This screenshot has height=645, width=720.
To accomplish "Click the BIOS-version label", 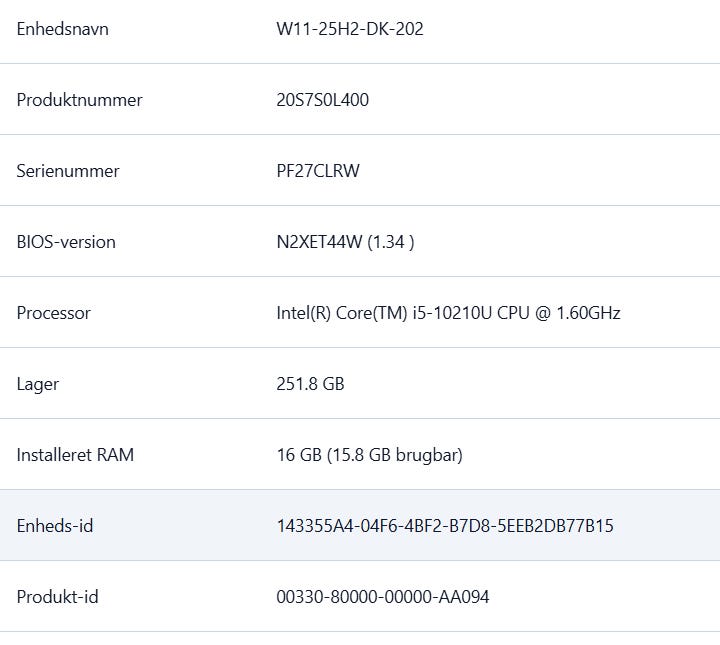I will point(66,242).
